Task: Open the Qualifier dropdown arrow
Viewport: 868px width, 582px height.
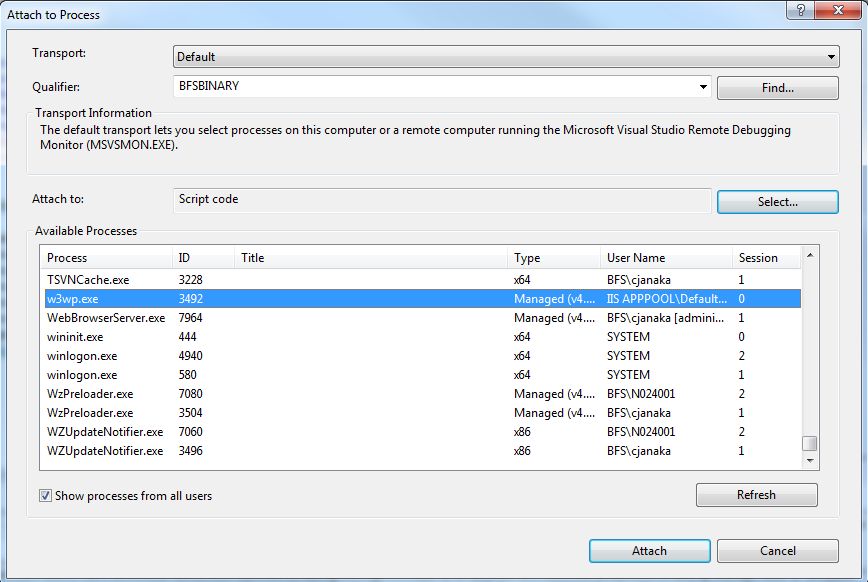Action: pos(701,87)
